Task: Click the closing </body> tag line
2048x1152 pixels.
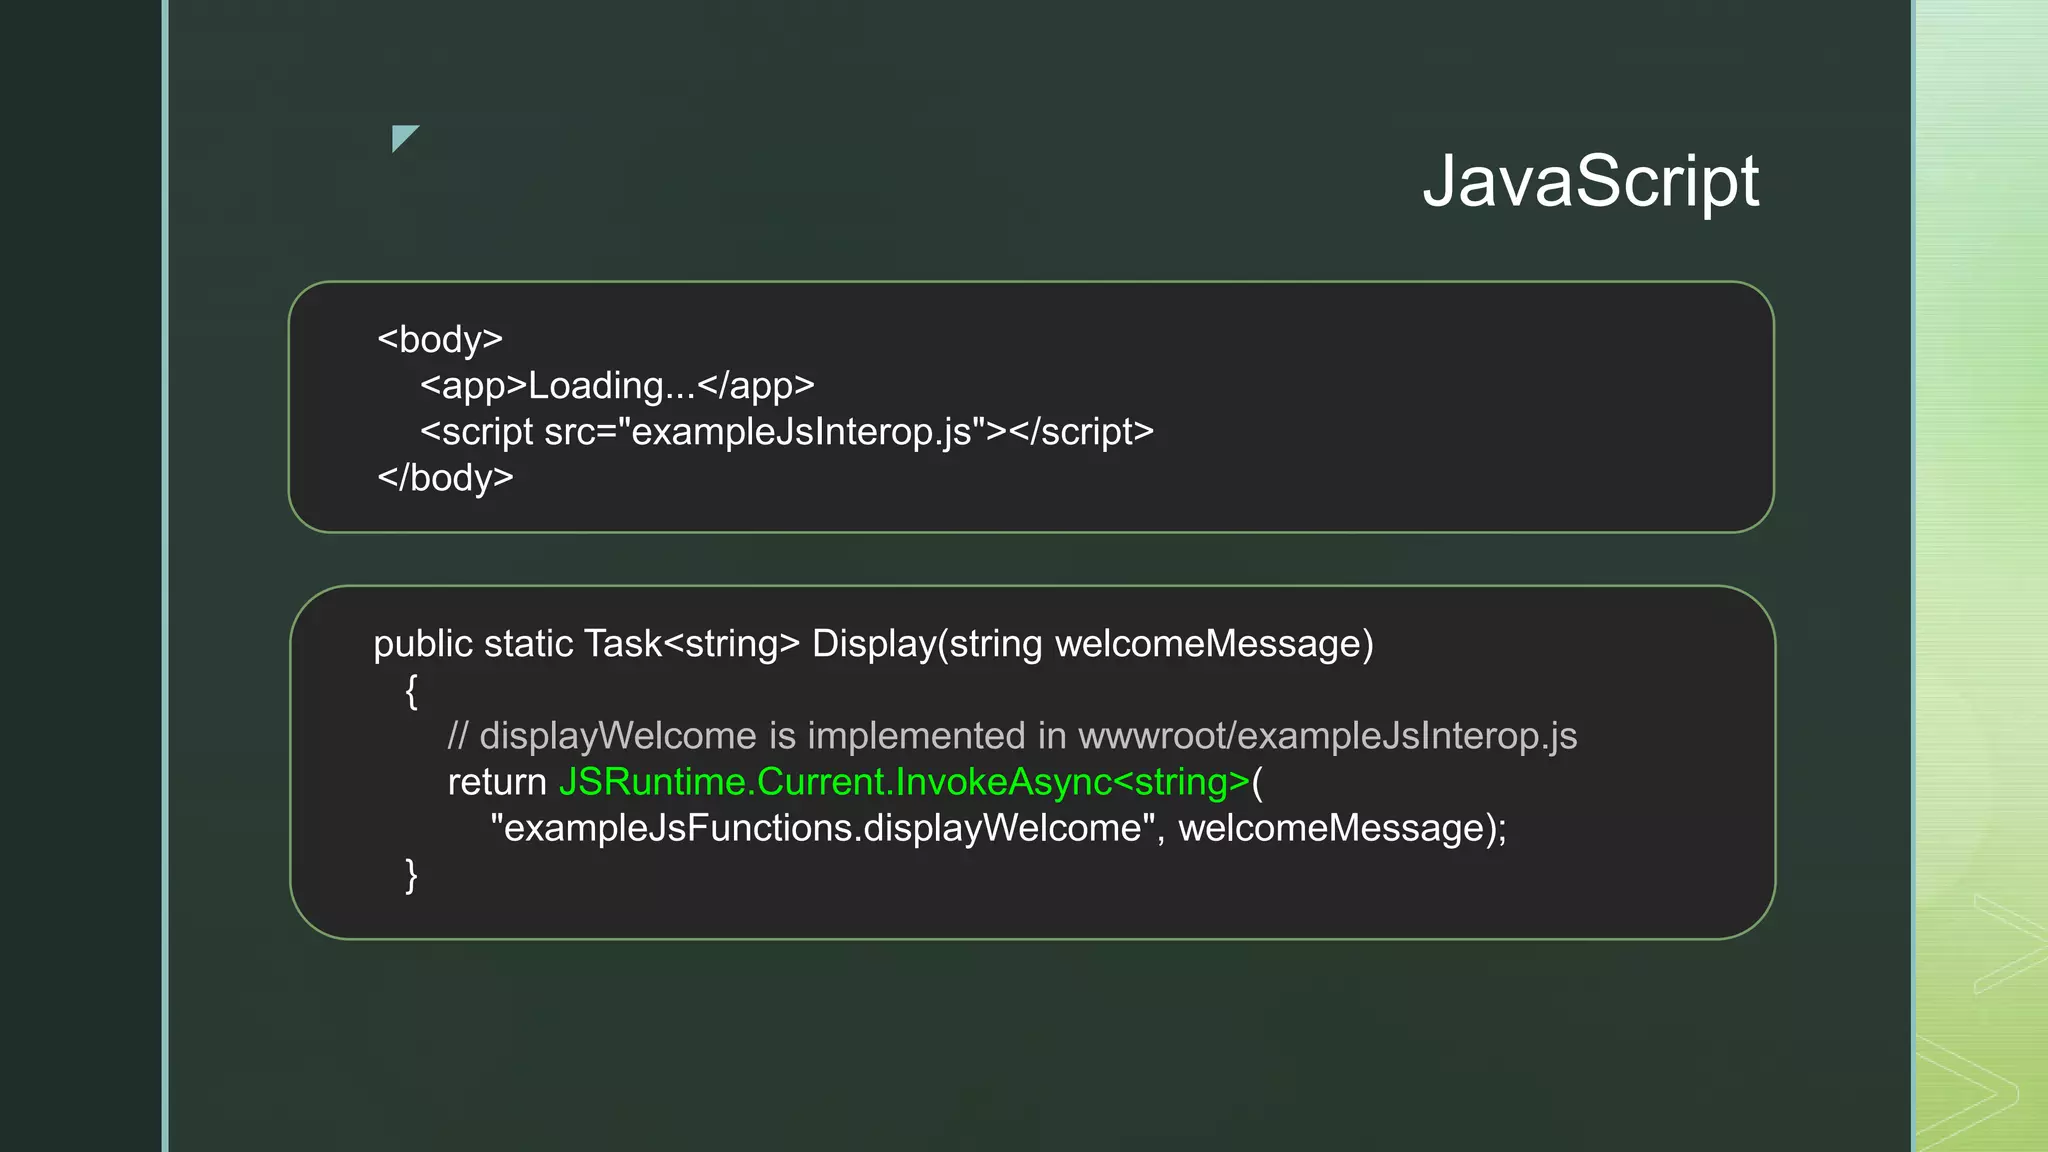Action: [445, 478]
